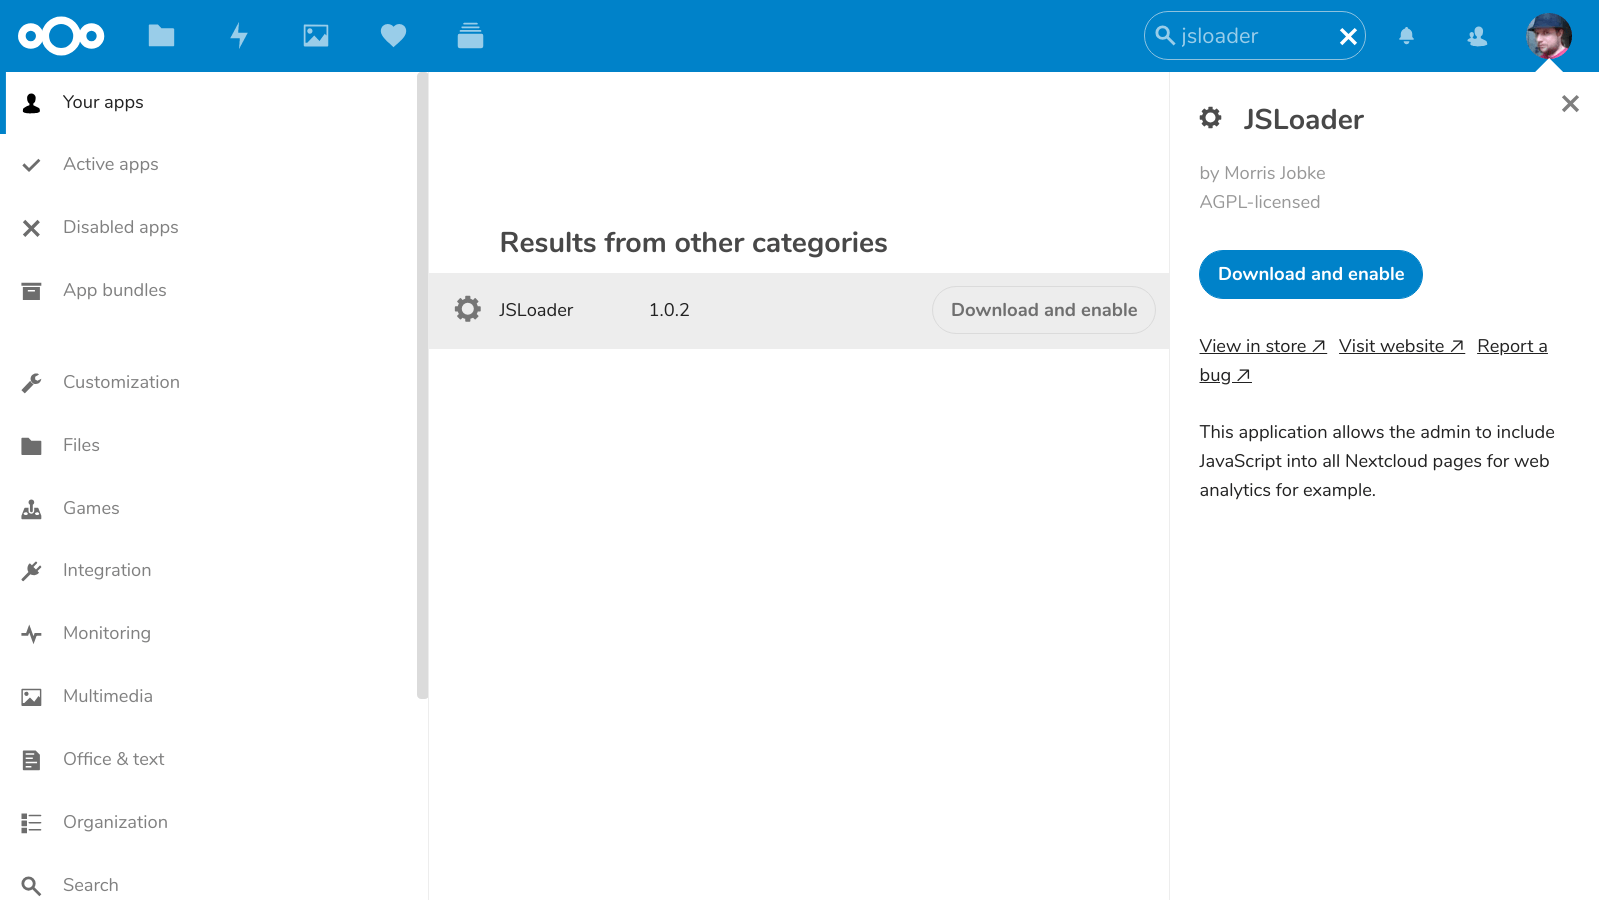This screenshot has height=900, width=1599.
Task: Click the JSLoader gear icon in list row
Action: click(x=468, y=309)
